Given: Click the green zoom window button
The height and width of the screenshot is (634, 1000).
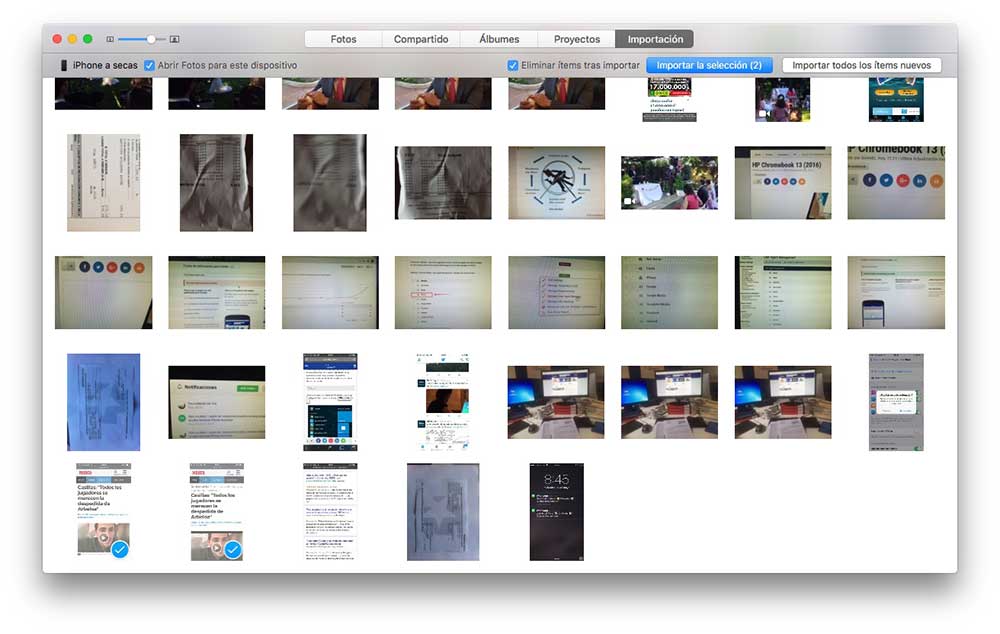Looking at the screenshot, I should pyautogui.click(x=87, y=39).
